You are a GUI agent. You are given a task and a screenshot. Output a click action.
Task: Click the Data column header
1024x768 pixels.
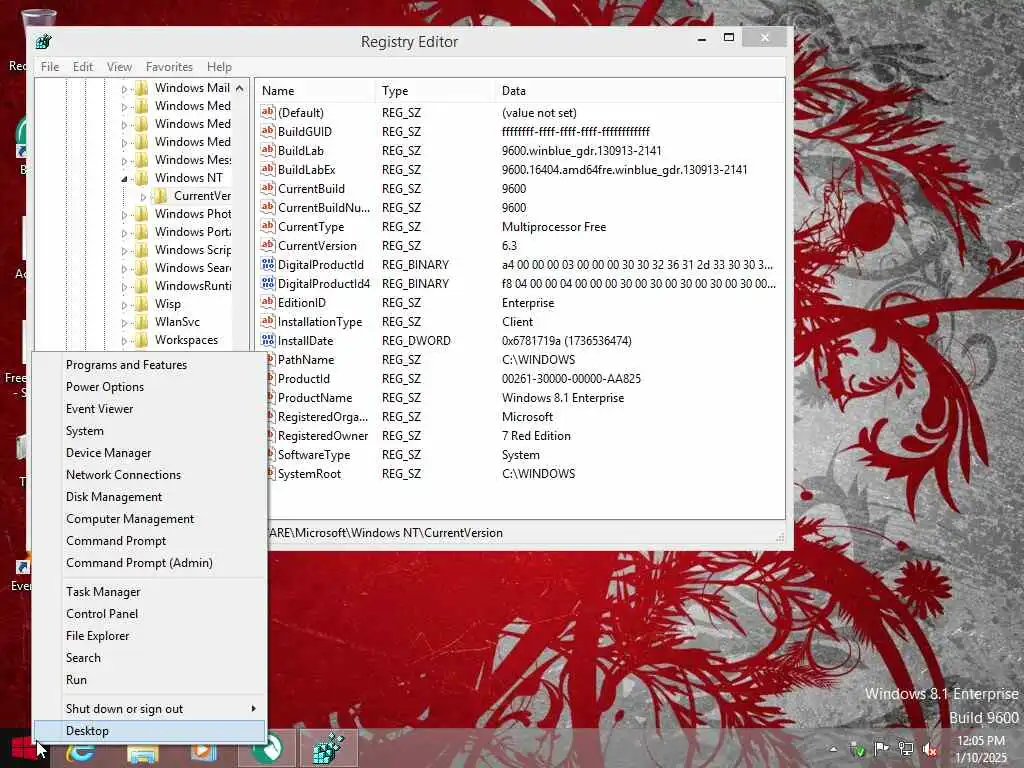pos(639,91)
